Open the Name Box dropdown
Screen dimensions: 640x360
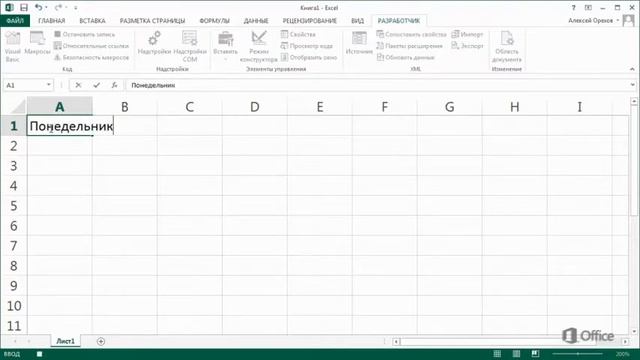[49, 85]
